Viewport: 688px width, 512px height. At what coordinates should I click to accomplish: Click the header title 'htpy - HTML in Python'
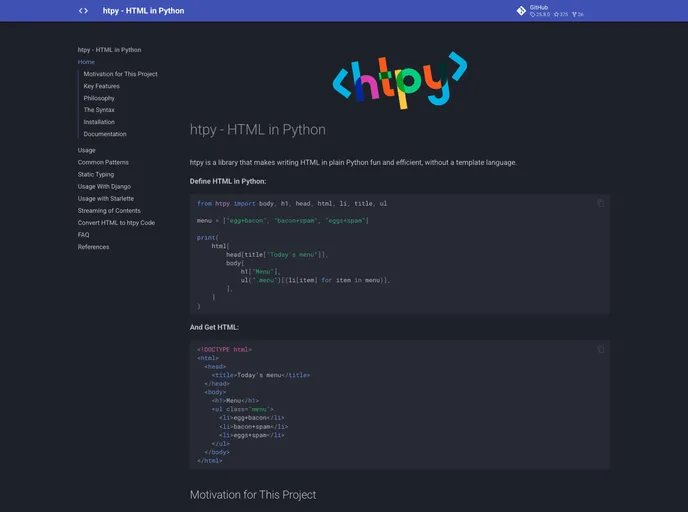[143, 11]
